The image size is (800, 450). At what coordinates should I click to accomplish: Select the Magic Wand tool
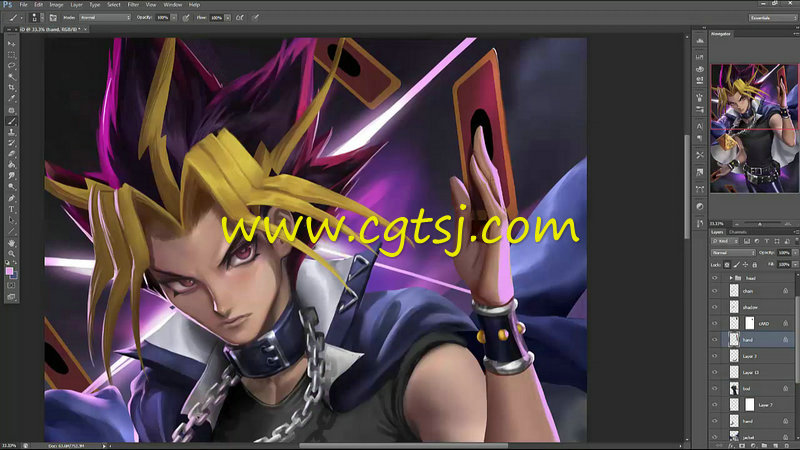pyautogui.click(x=11, y=77)
